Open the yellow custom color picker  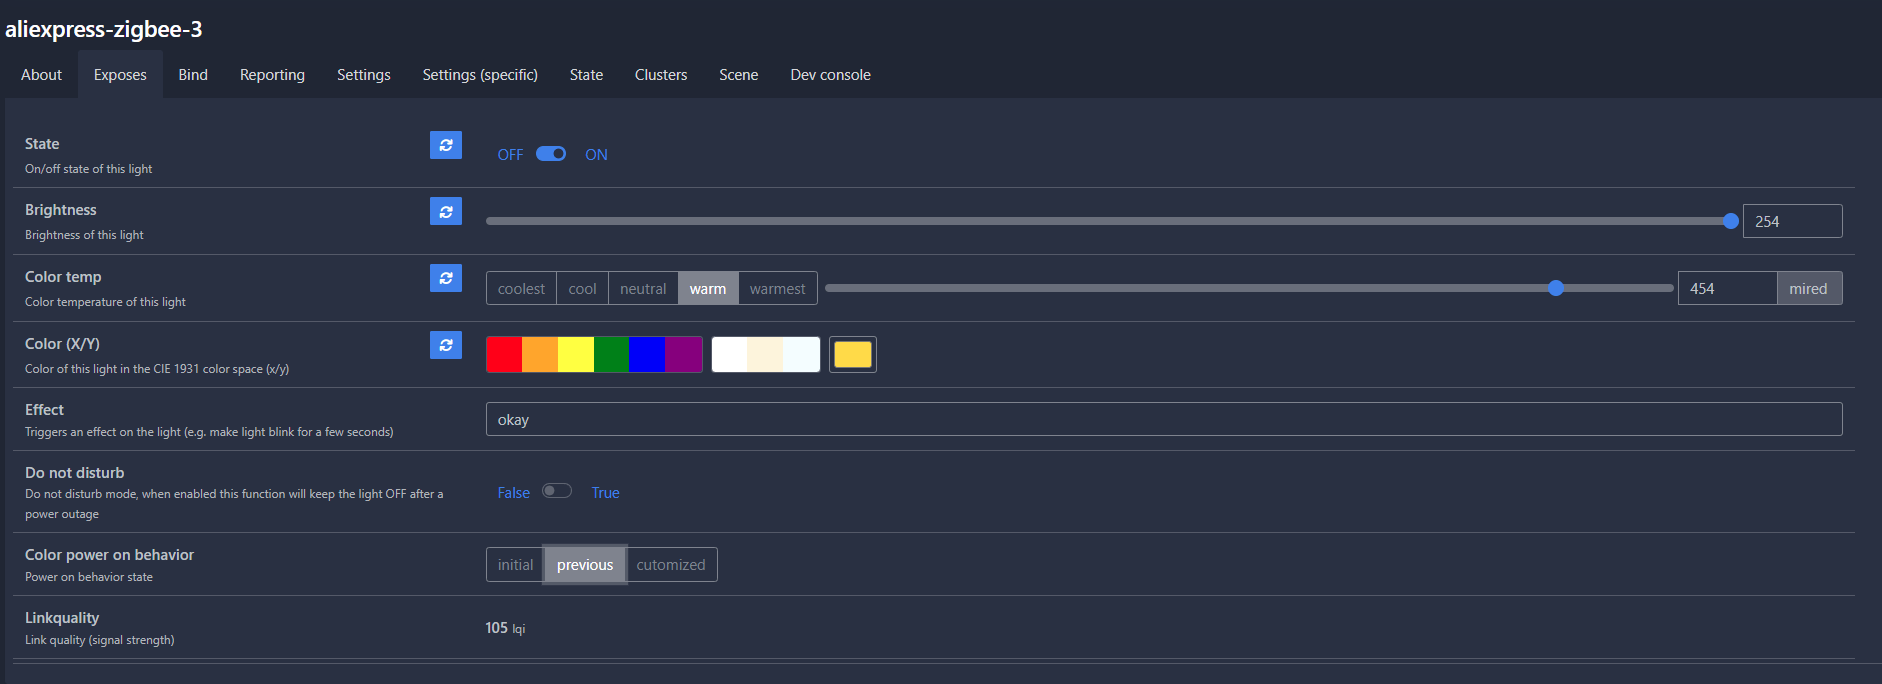point(853,355)
